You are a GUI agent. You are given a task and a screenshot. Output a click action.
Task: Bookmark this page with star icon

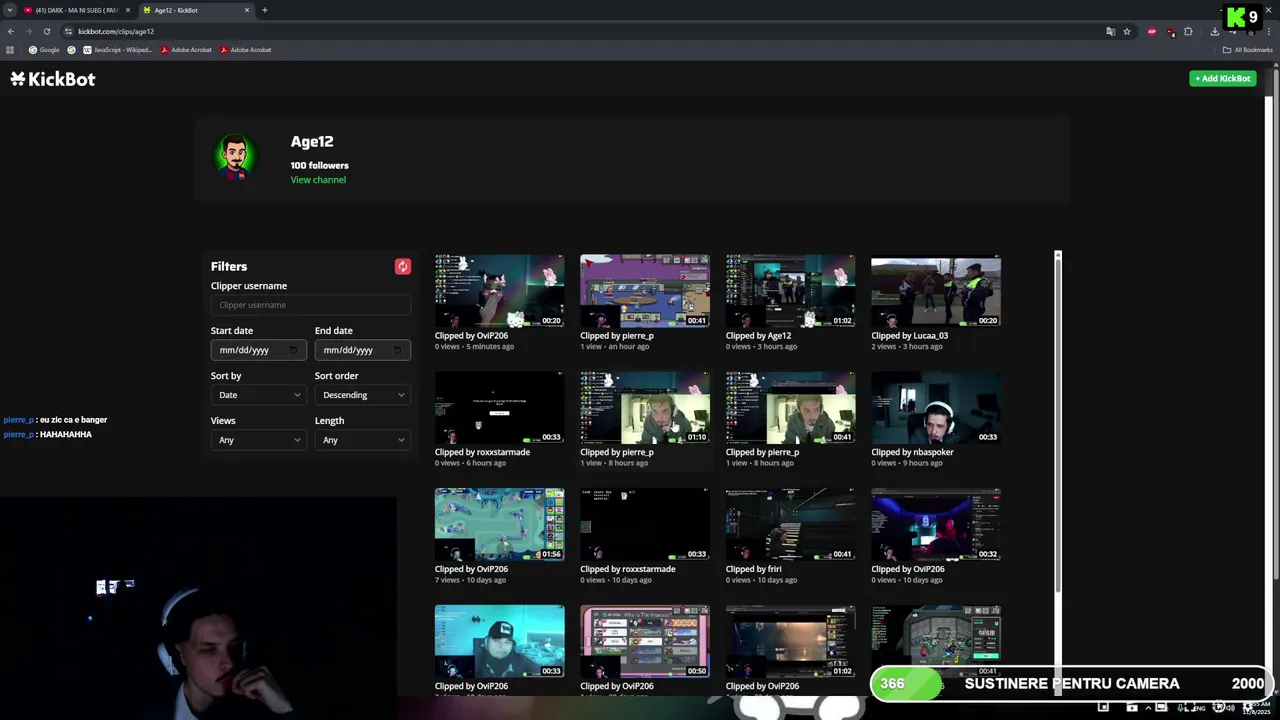point(1127,31)
